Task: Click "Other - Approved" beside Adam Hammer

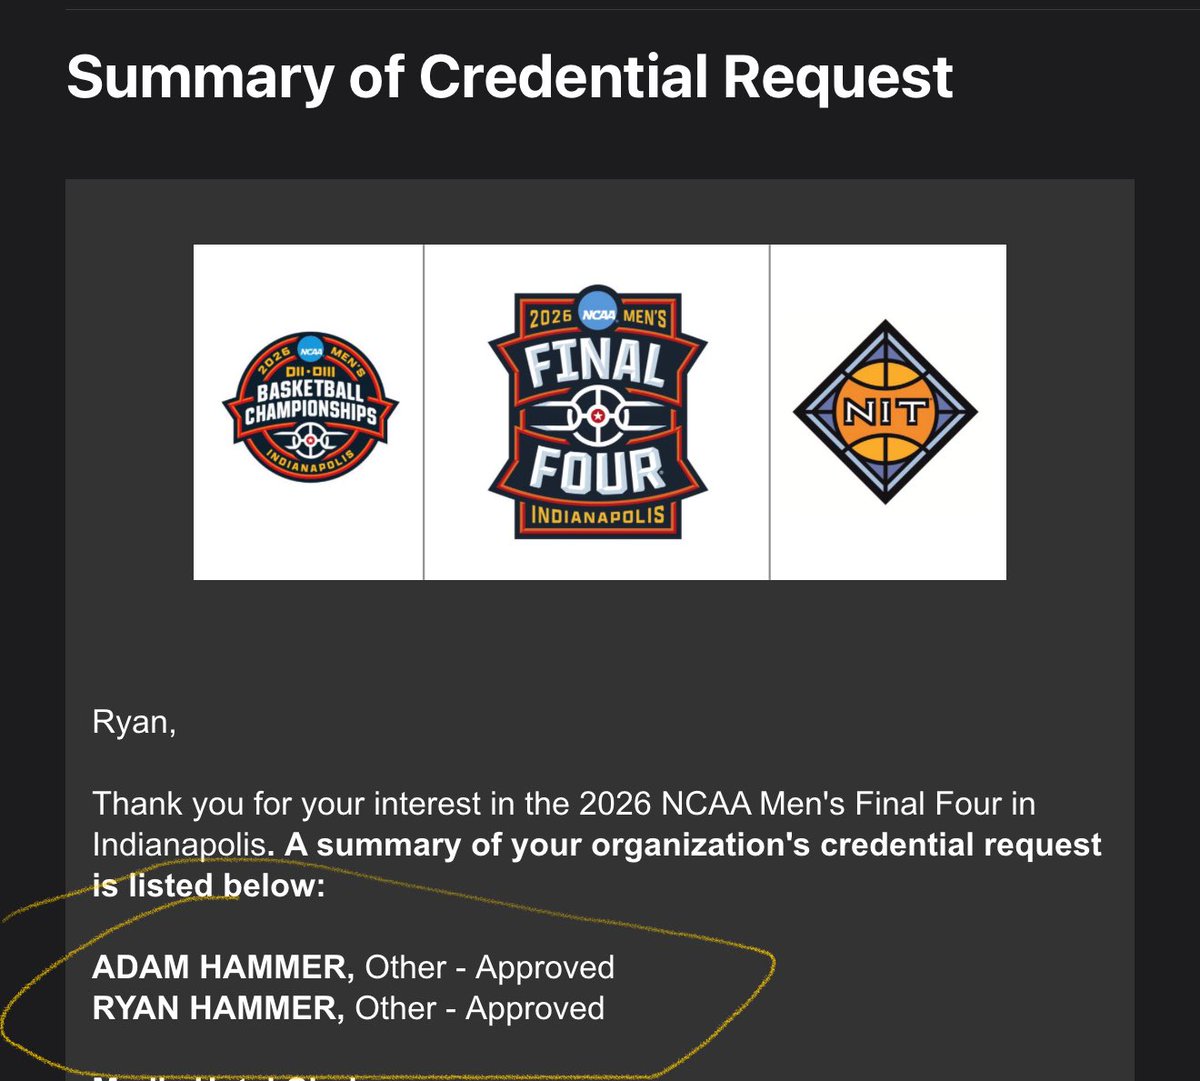Action: pos(489,967)
